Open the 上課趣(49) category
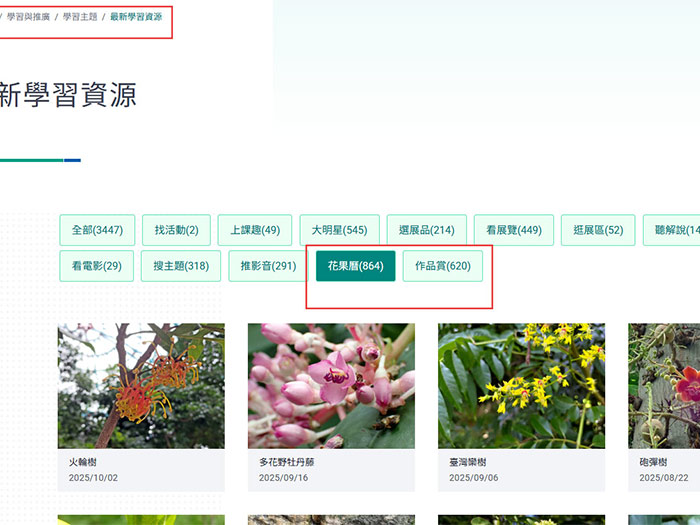Image resolution: width=700 pixels, height=525 pixels. (255, 230)
